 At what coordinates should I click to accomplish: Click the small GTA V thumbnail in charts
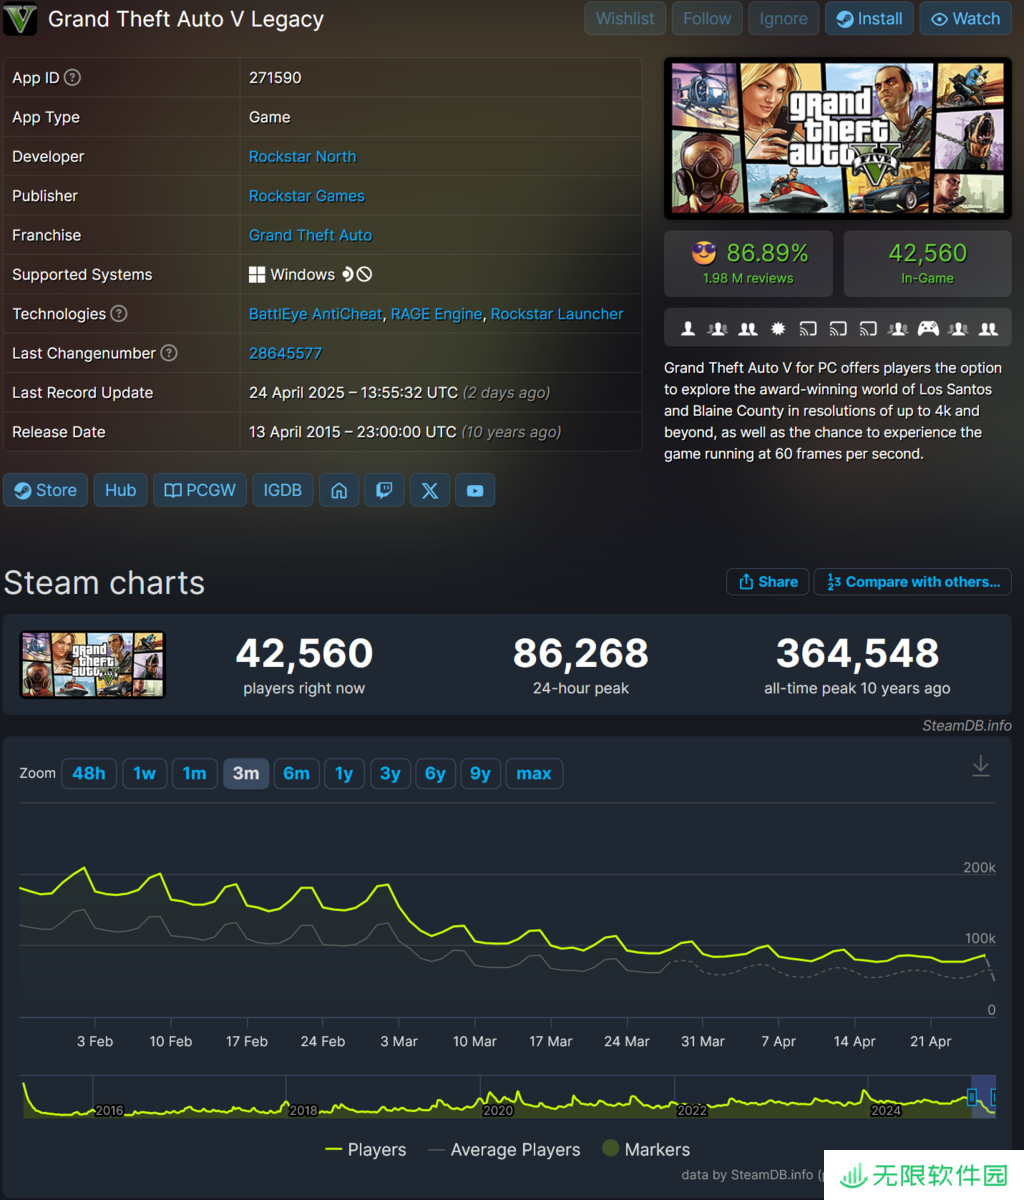click(x=92, y=664)
